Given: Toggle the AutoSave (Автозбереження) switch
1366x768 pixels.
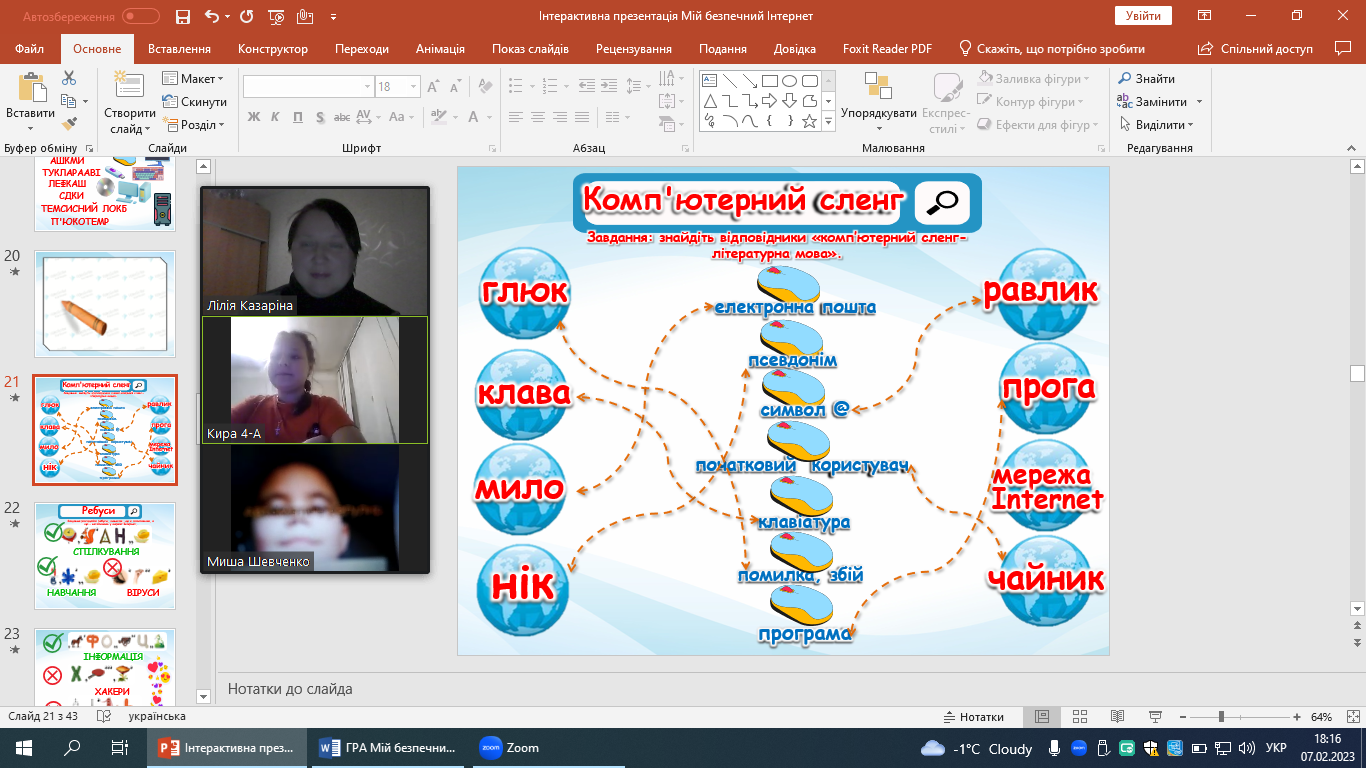Looking at the screenshot, I should pos(141,16).
